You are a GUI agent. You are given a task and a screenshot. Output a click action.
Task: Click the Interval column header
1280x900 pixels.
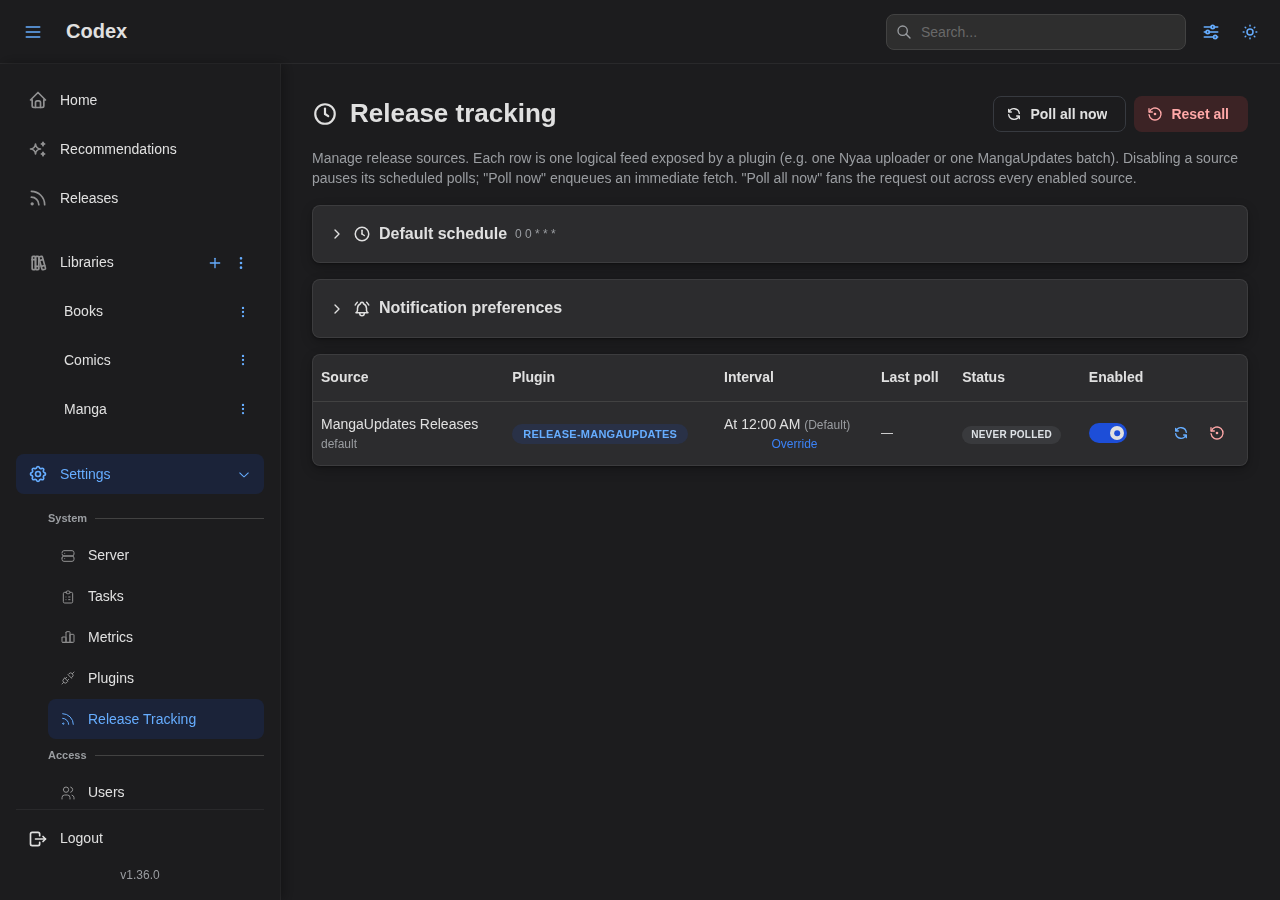pos(749,377)
